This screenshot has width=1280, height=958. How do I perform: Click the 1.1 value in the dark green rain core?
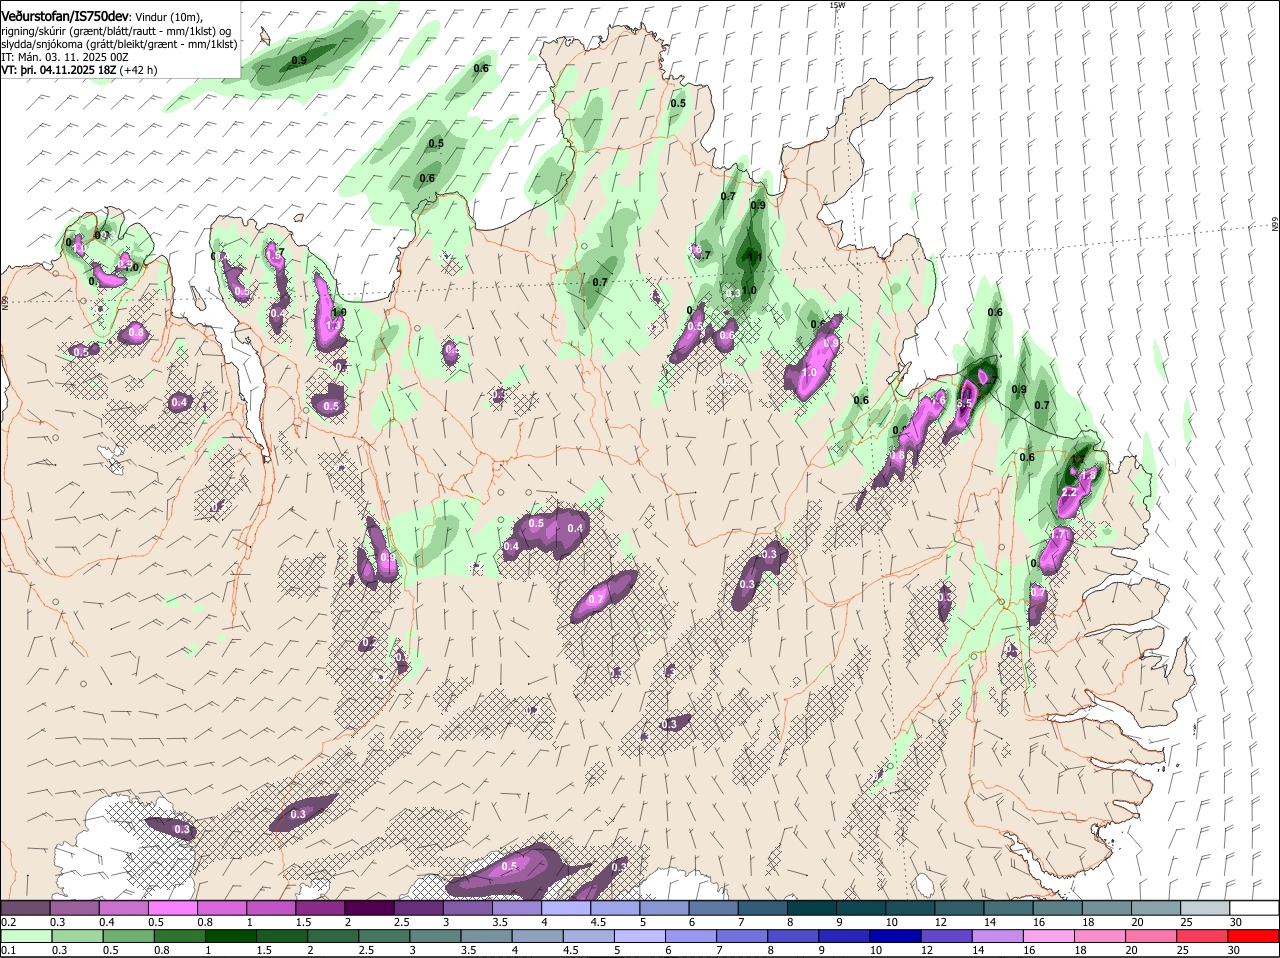click(755, 257)
